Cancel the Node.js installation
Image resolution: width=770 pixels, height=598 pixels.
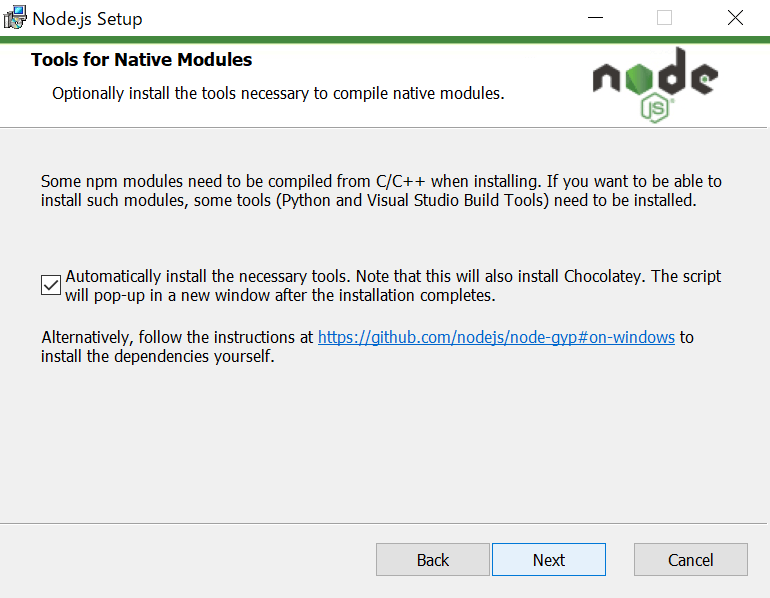click(690, 560)
